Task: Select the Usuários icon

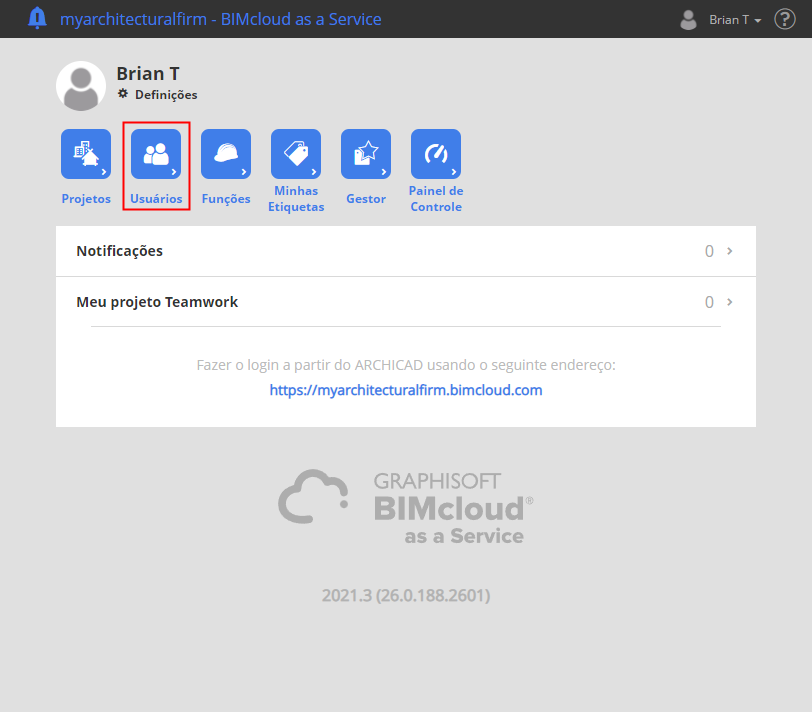Action: (x=155, y=154)
